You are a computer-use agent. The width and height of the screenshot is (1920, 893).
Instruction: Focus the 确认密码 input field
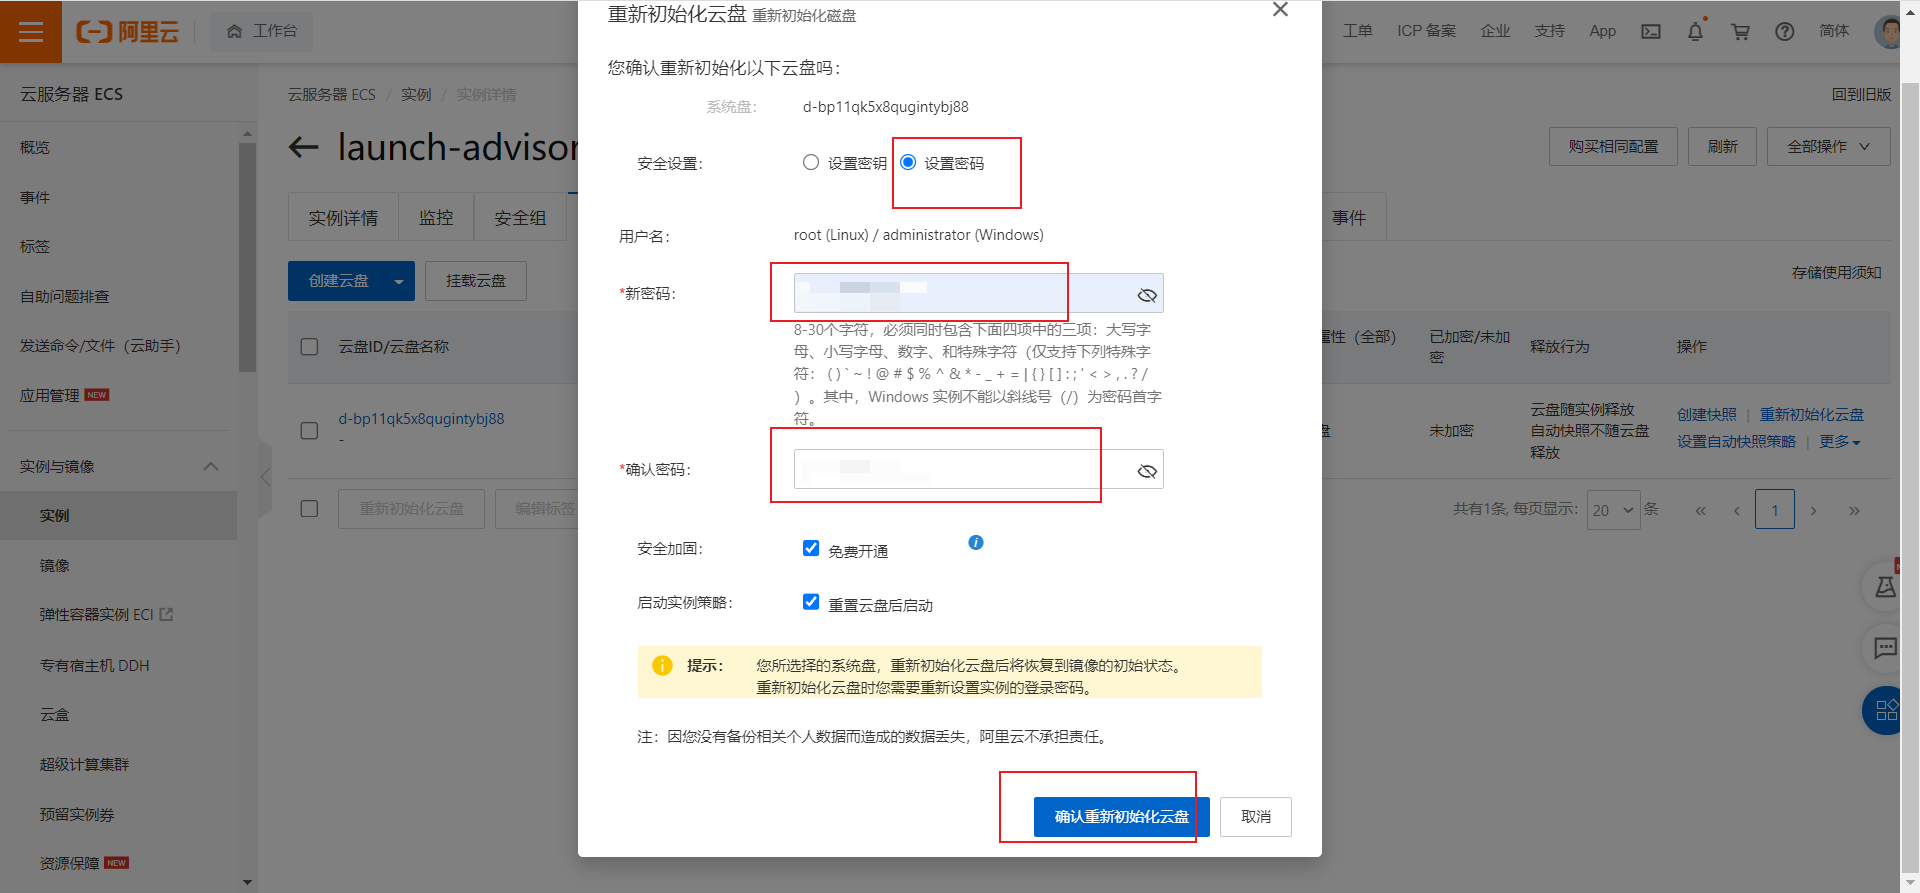[979, 470]
